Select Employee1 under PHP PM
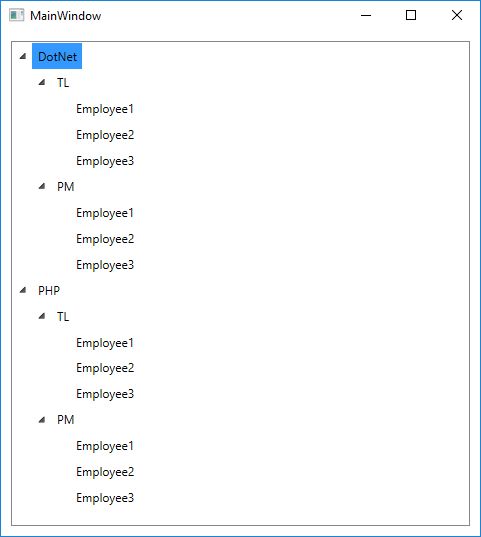This screenshot has height=537, width=481. 104,446
